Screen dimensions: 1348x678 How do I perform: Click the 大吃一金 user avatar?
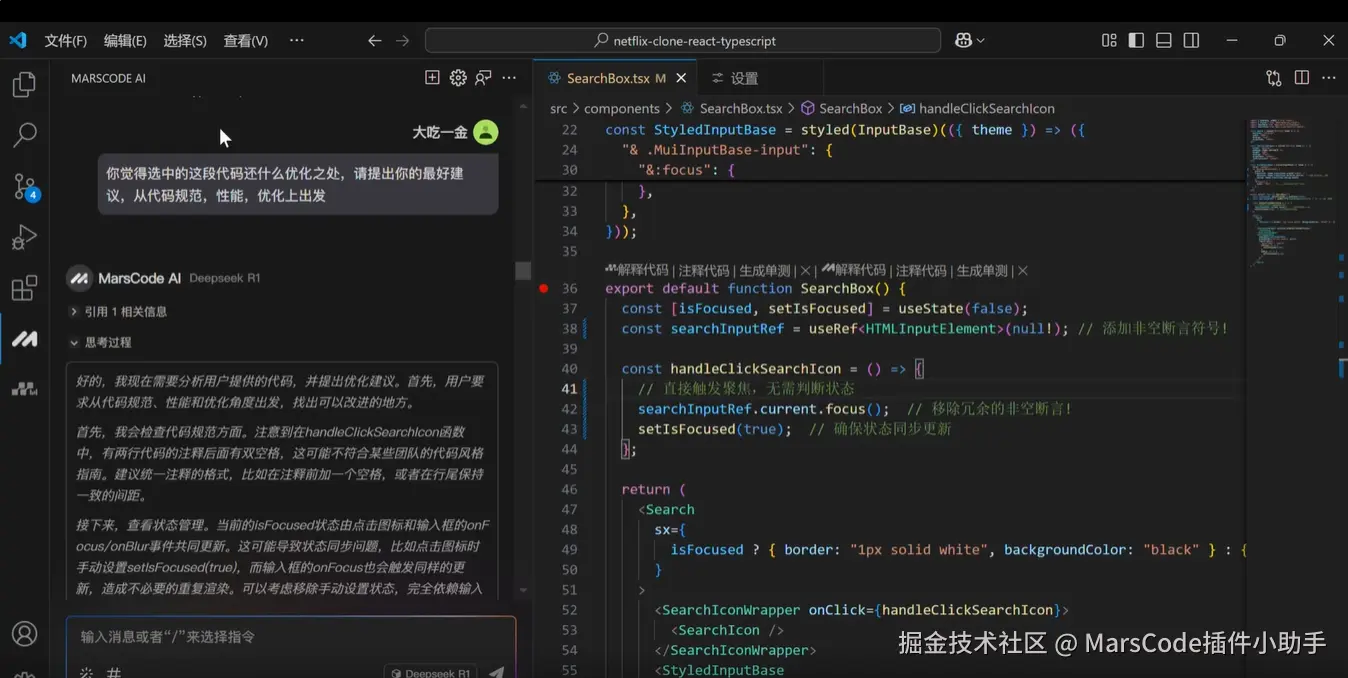(x=486, y=132)
